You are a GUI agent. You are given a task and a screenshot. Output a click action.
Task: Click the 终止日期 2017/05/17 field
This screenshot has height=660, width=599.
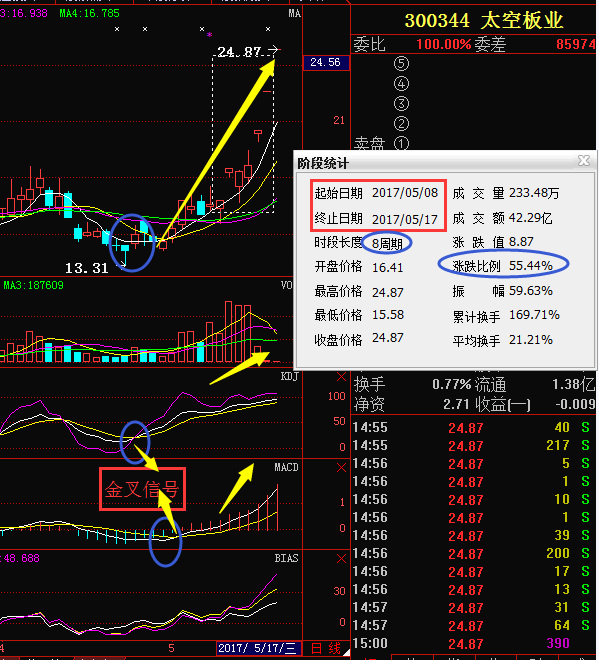pyautogui.click(x=376, y=219)
